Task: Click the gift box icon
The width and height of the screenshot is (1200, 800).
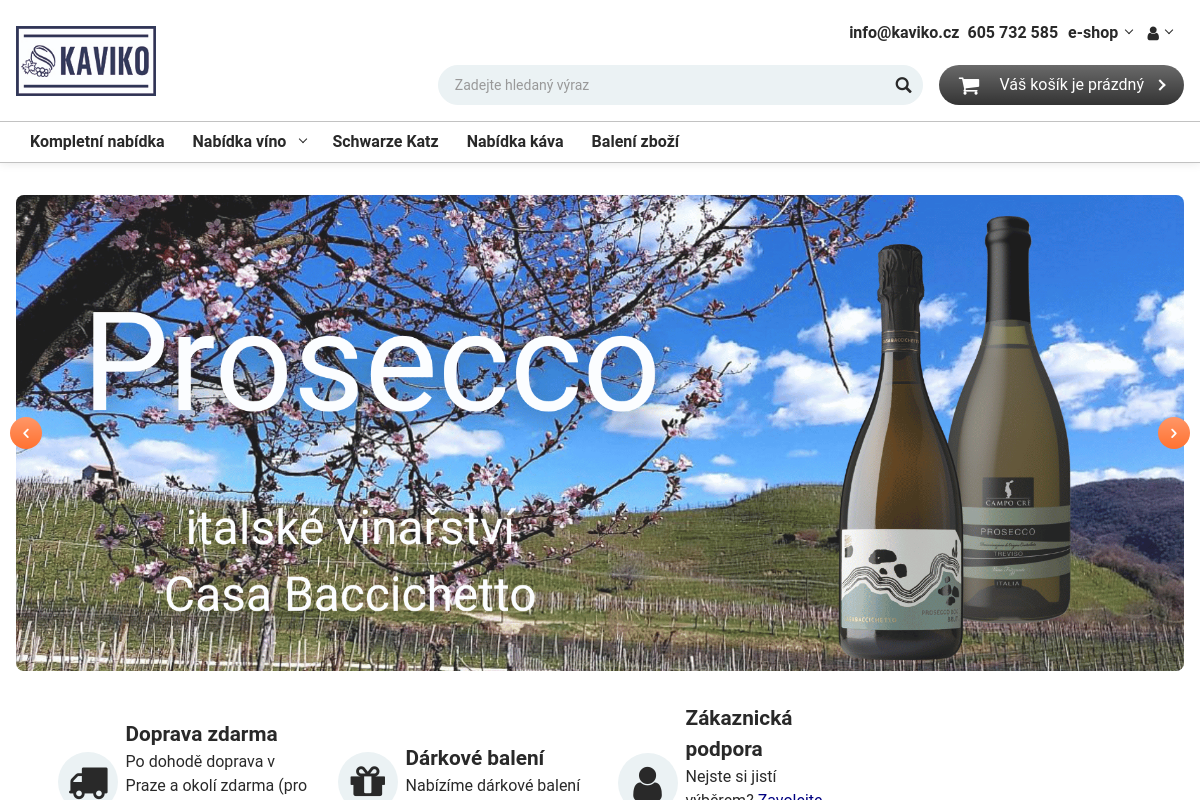Action: 368,780
